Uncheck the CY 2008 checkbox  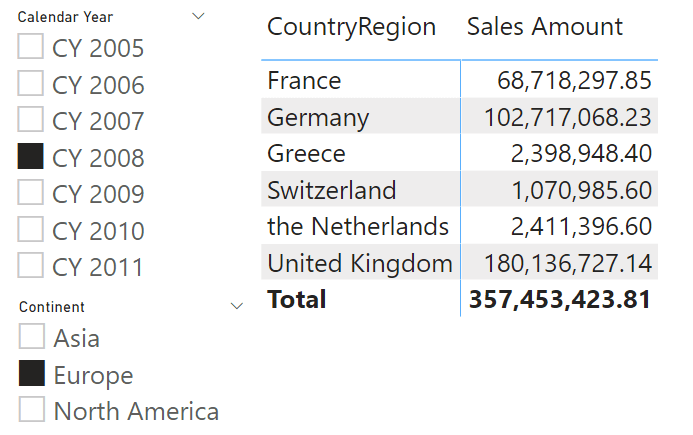click(x=30, y=156)
